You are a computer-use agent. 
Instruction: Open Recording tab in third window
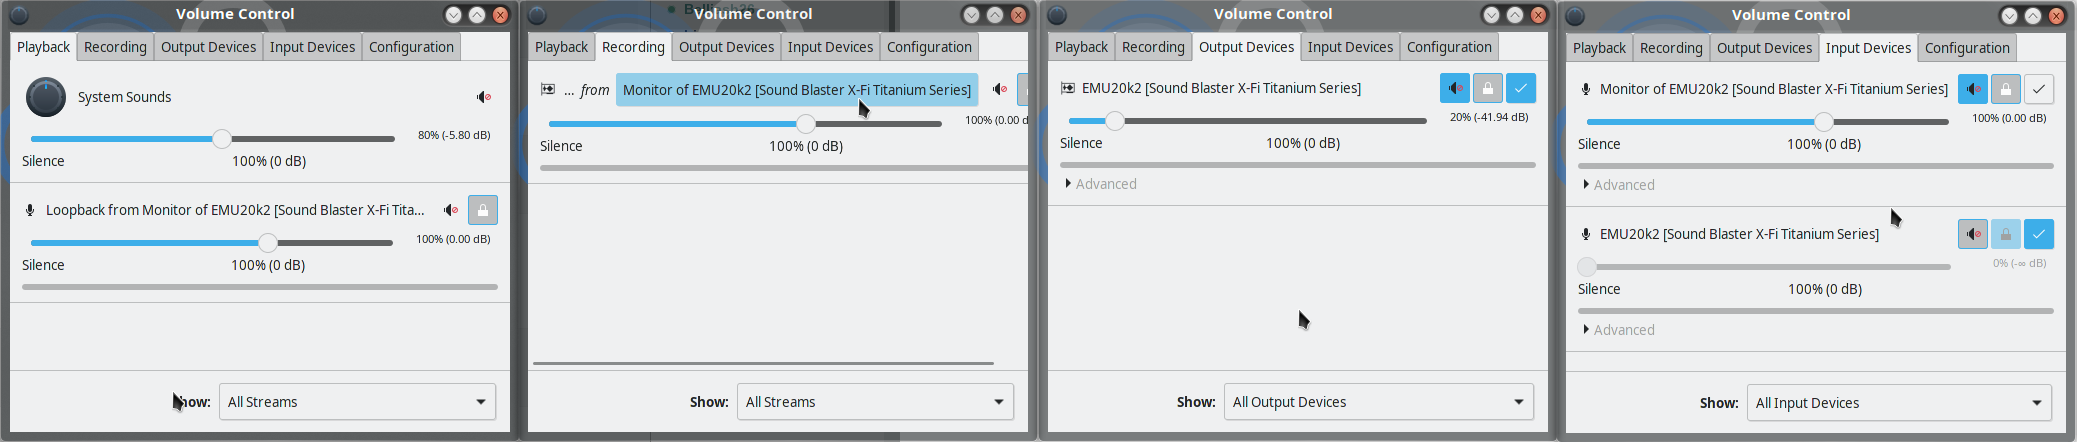pos(1153,47)
